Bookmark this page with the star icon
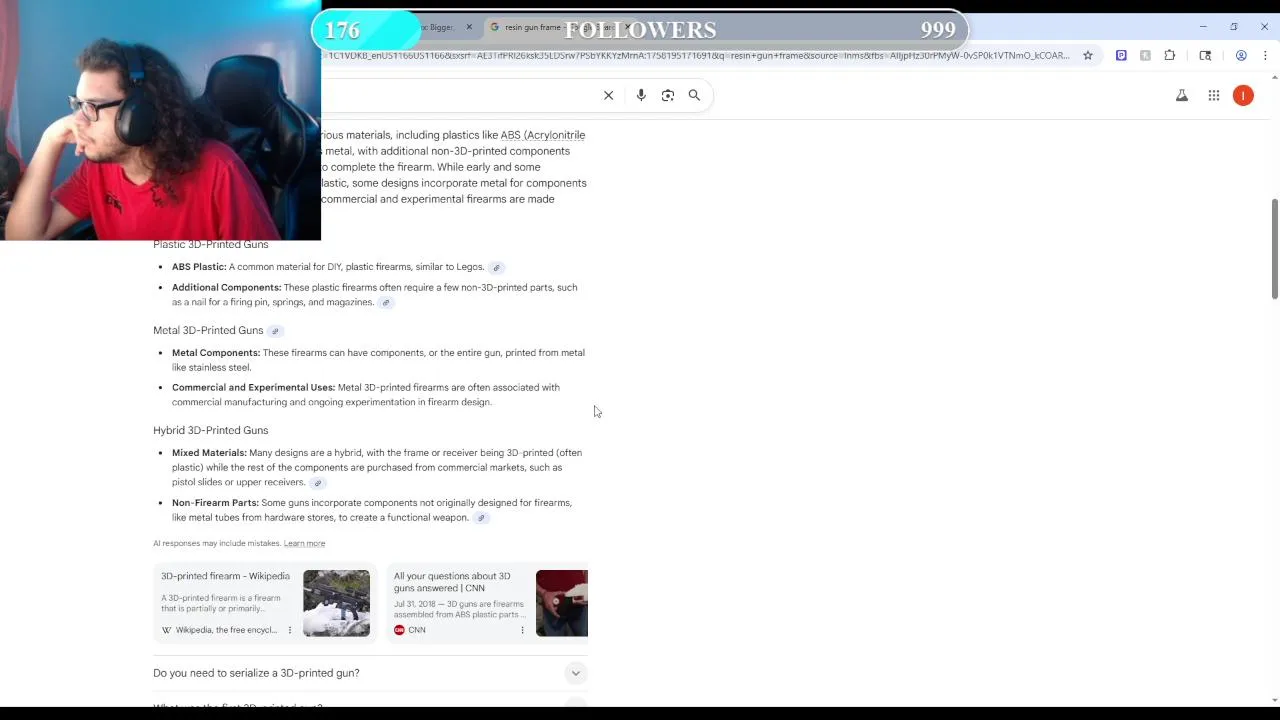The width and height of the screenshot is (1280, 720). pos(1088,55)
